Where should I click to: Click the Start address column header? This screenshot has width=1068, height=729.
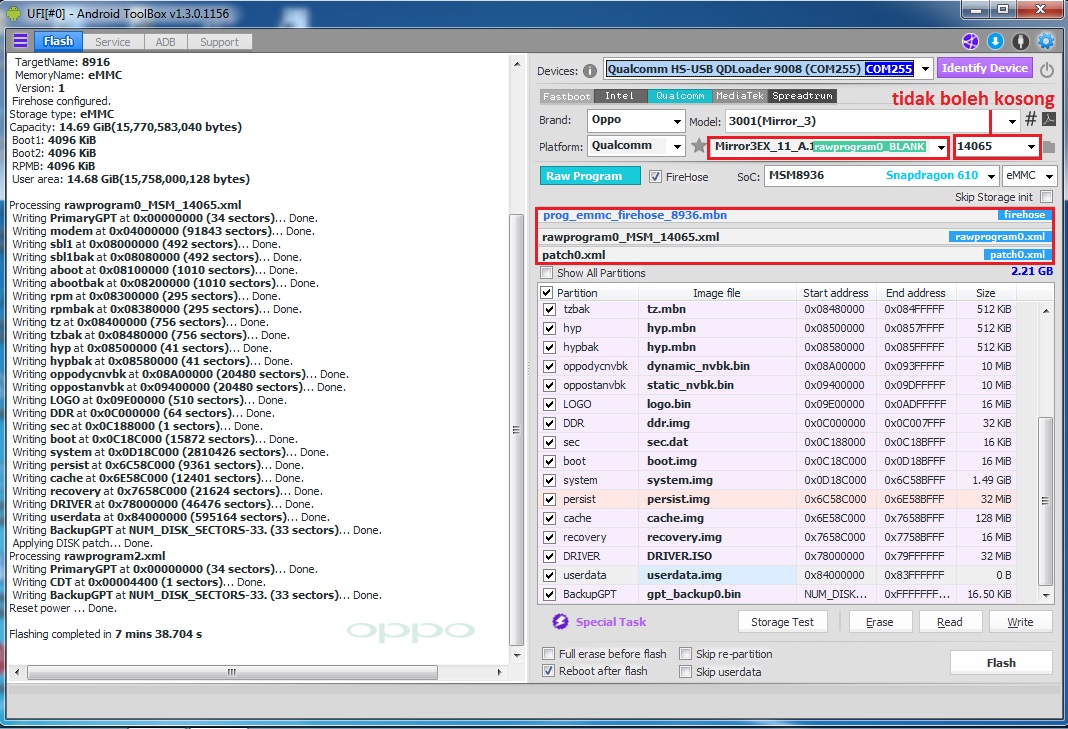[x=835, y=293]
